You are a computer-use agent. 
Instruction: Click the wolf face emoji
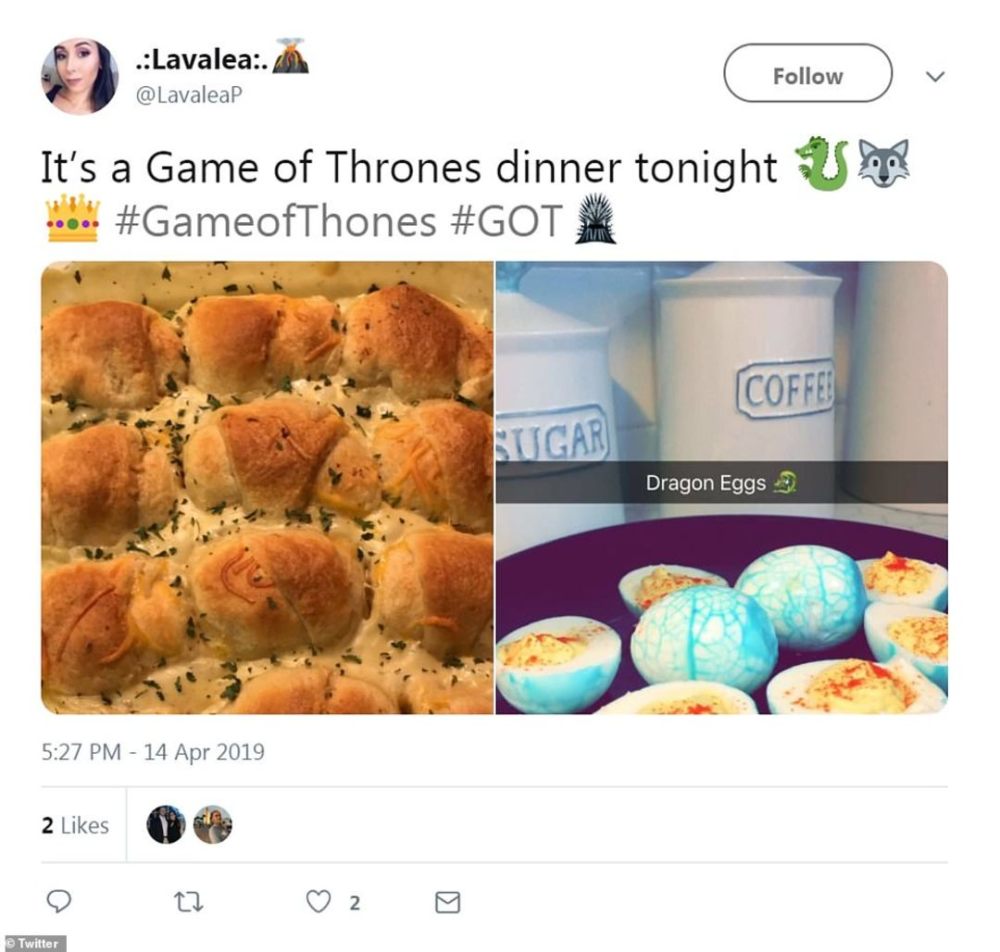(883, 164)
